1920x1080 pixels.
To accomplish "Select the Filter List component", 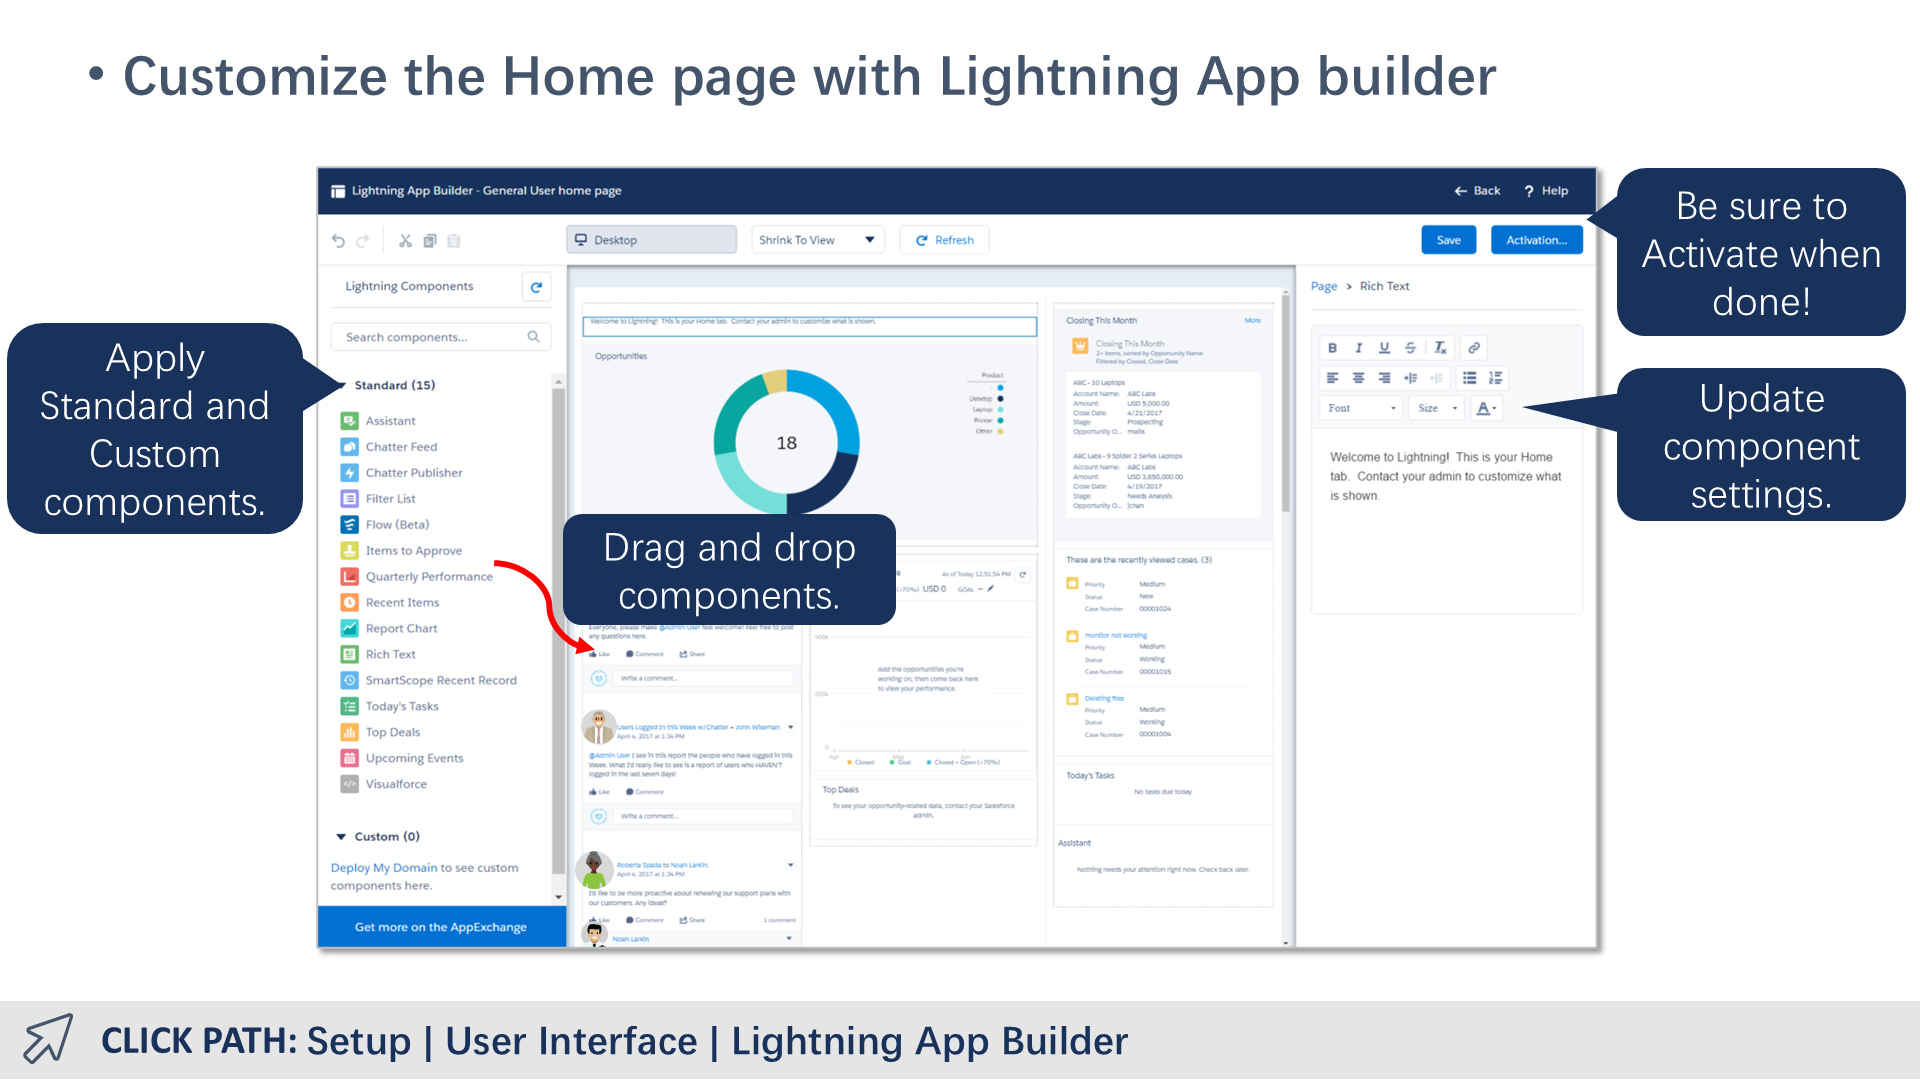I will 378,499.
